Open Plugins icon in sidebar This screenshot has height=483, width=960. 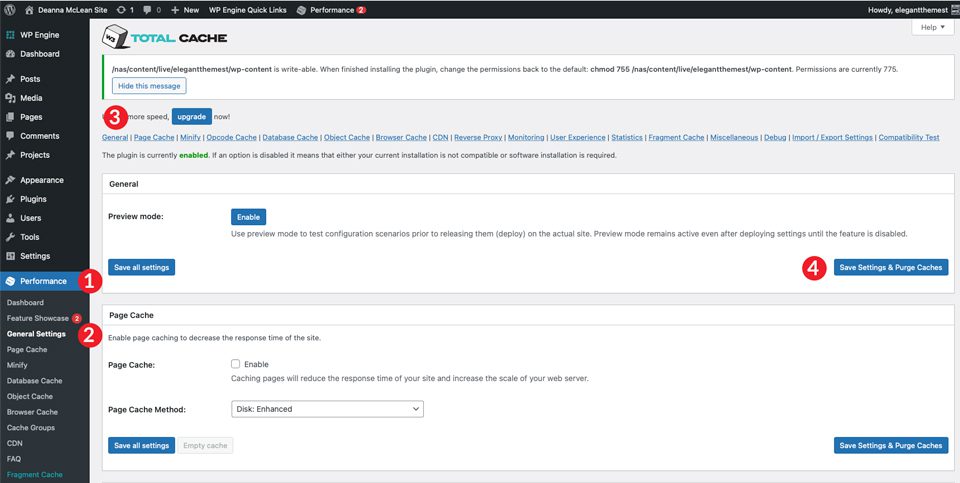pyautogui.click(x=10, y=199)
